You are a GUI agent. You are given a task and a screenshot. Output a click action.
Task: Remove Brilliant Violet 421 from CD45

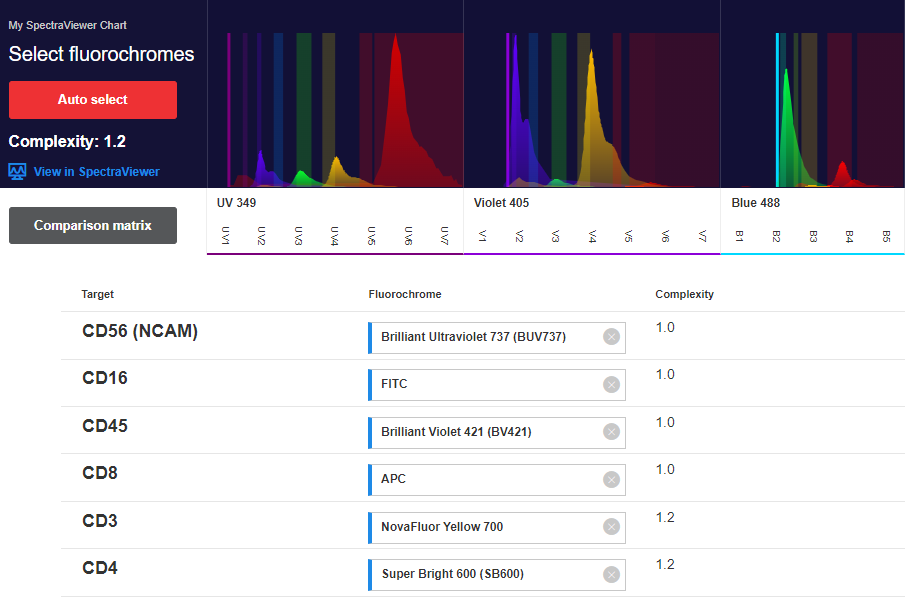coord(611,432)
